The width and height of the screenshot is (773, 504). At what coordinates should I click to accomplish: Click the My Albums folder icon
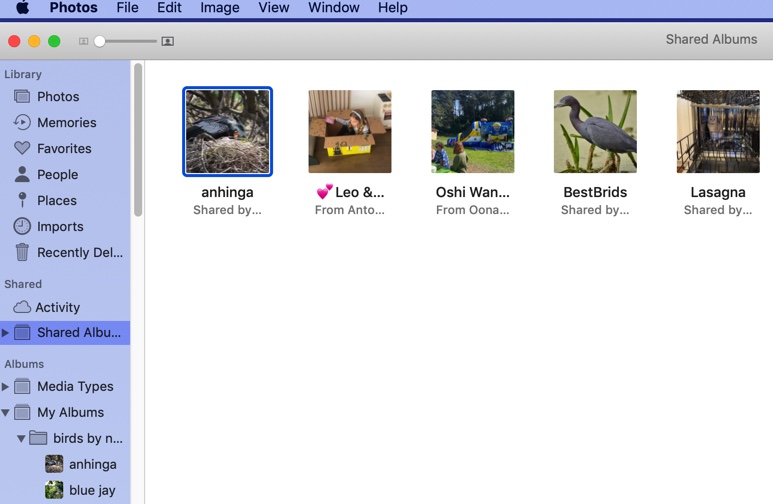[x=22, y=412]
